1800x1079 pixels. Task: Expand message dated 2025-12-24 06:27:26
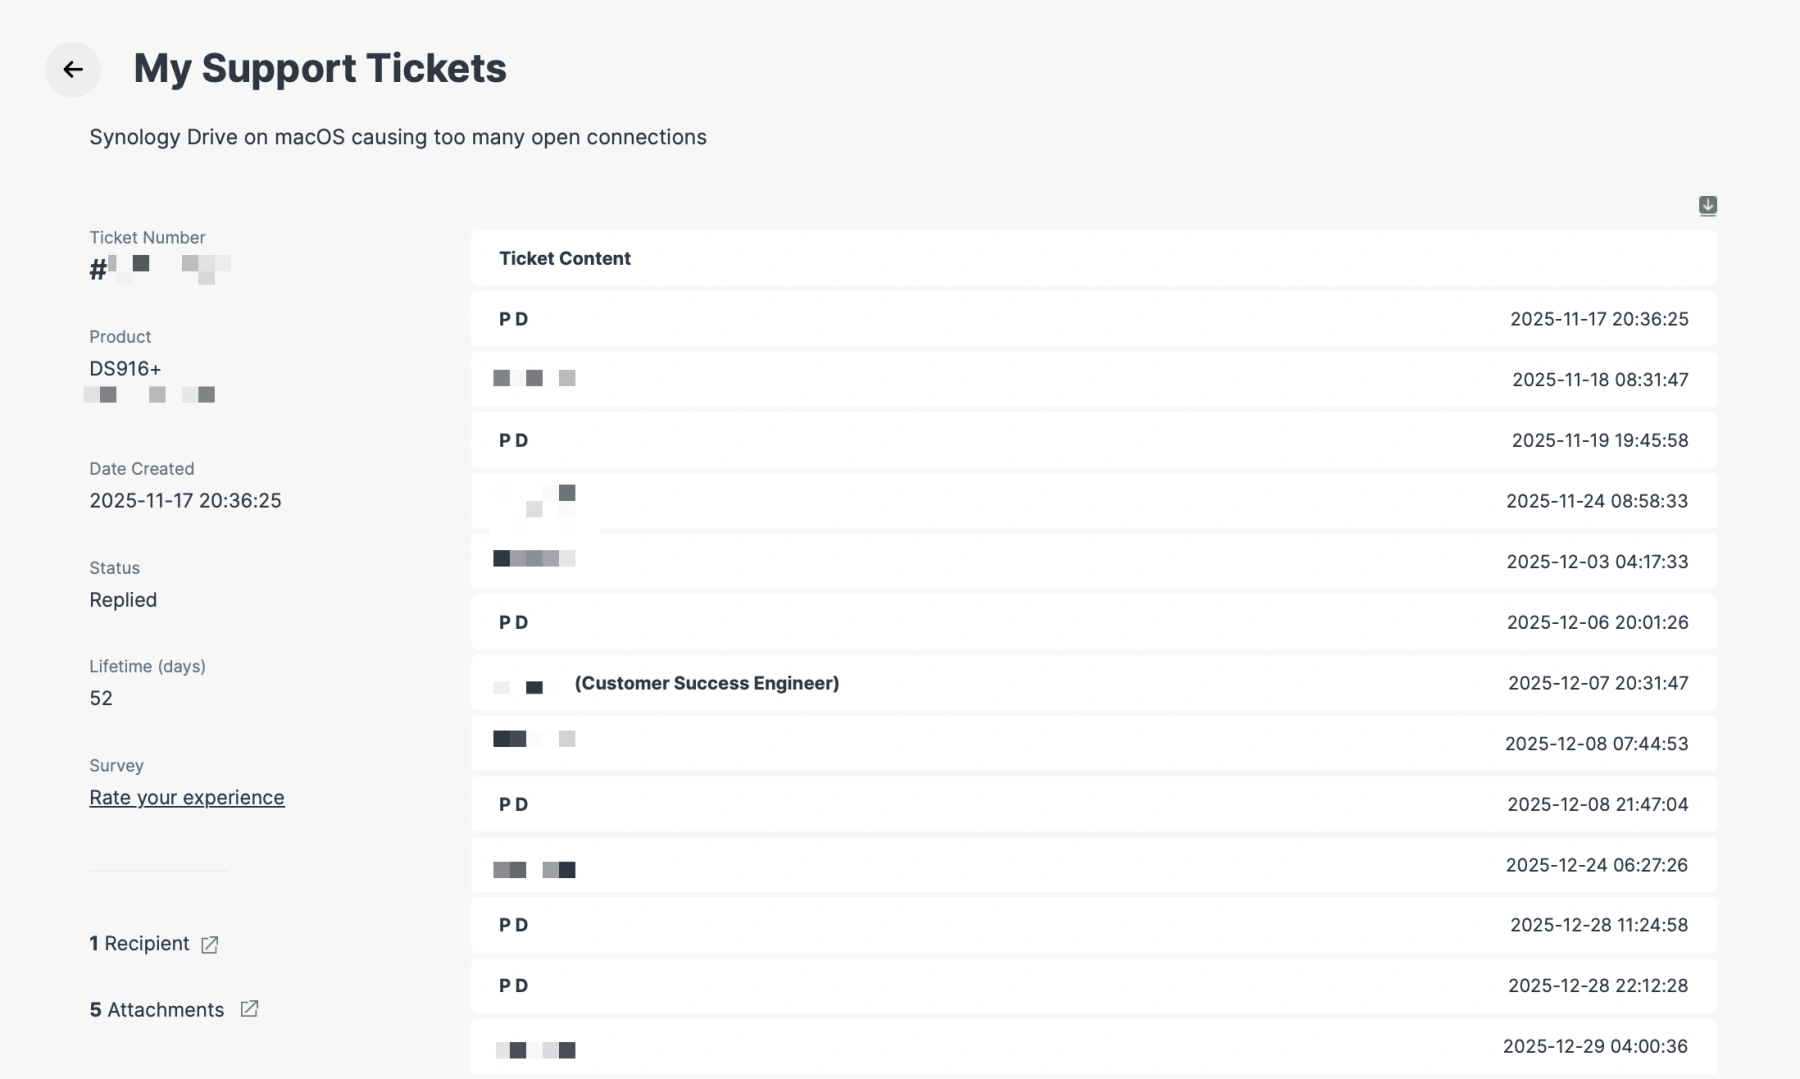pyautogui.click(x=1093, y=865)
